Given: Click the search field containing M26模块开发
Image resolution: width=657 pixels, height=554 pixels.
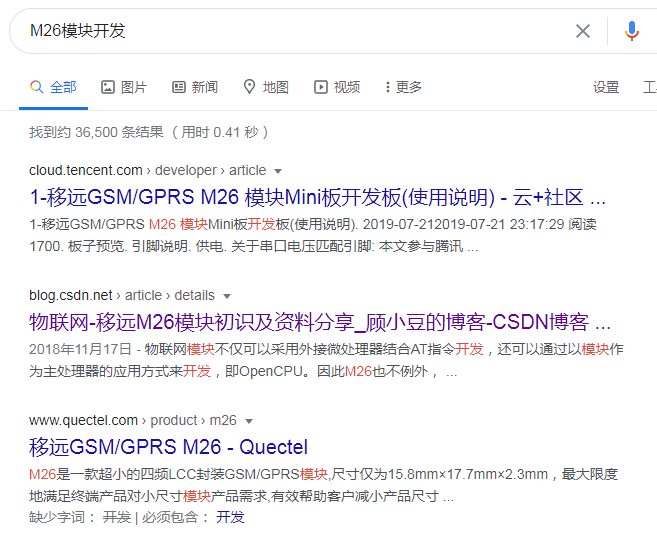Looking at the screenshot, I should [x=293, y=31].
